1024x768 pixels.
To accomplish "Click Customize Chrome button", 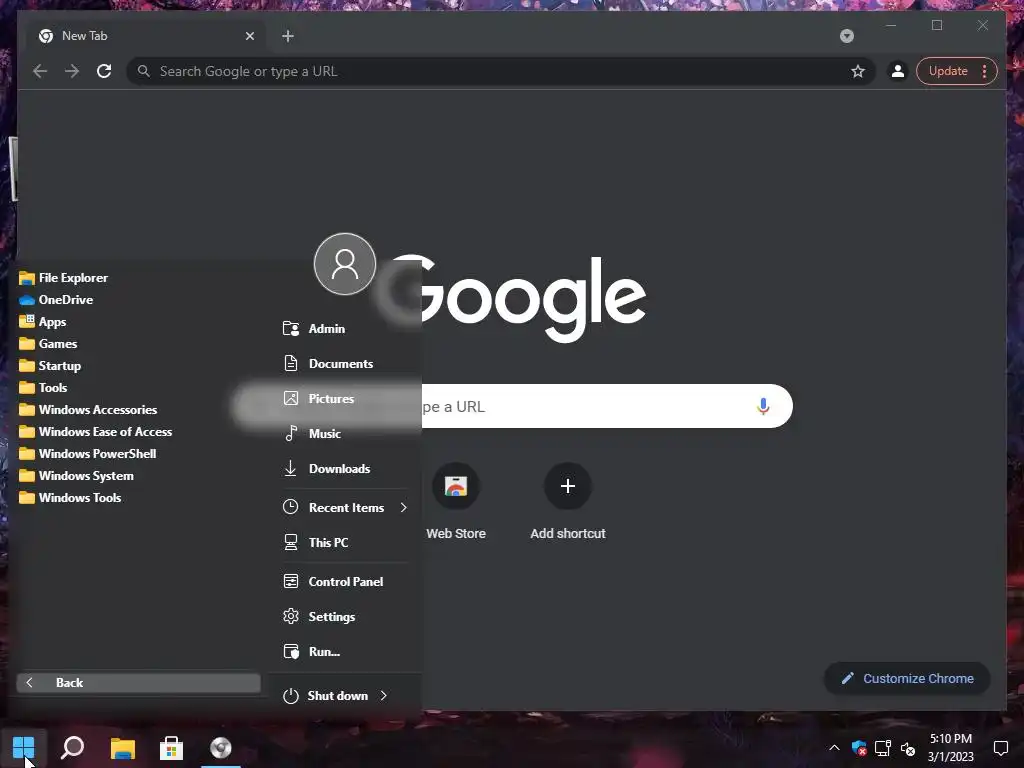I will [x=908, y=679].
